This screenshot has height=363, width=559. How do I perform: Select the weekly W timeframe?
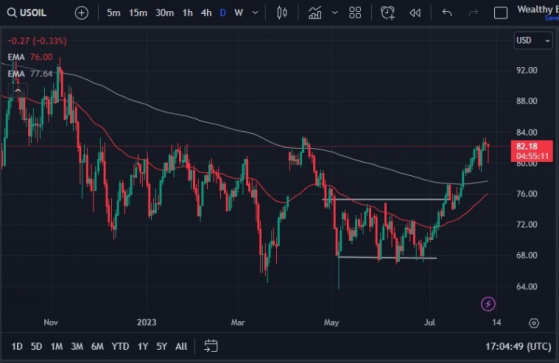coord(239,13)
